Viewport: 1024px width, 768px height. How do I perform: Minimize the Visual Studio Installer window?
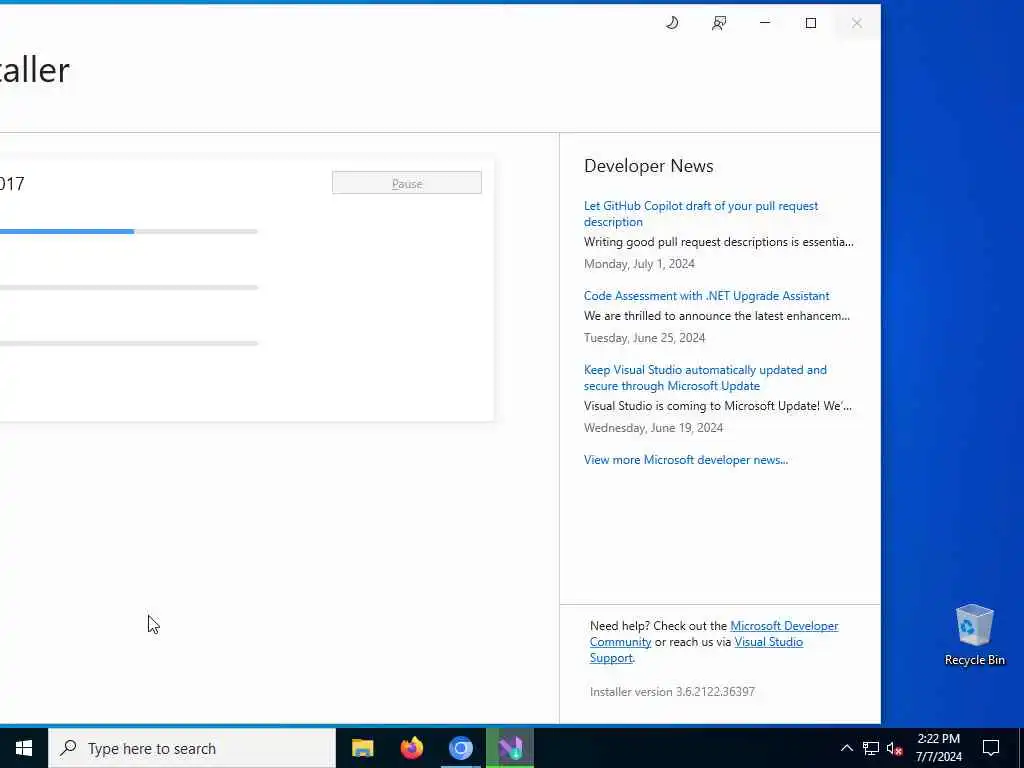click(765, 23)
